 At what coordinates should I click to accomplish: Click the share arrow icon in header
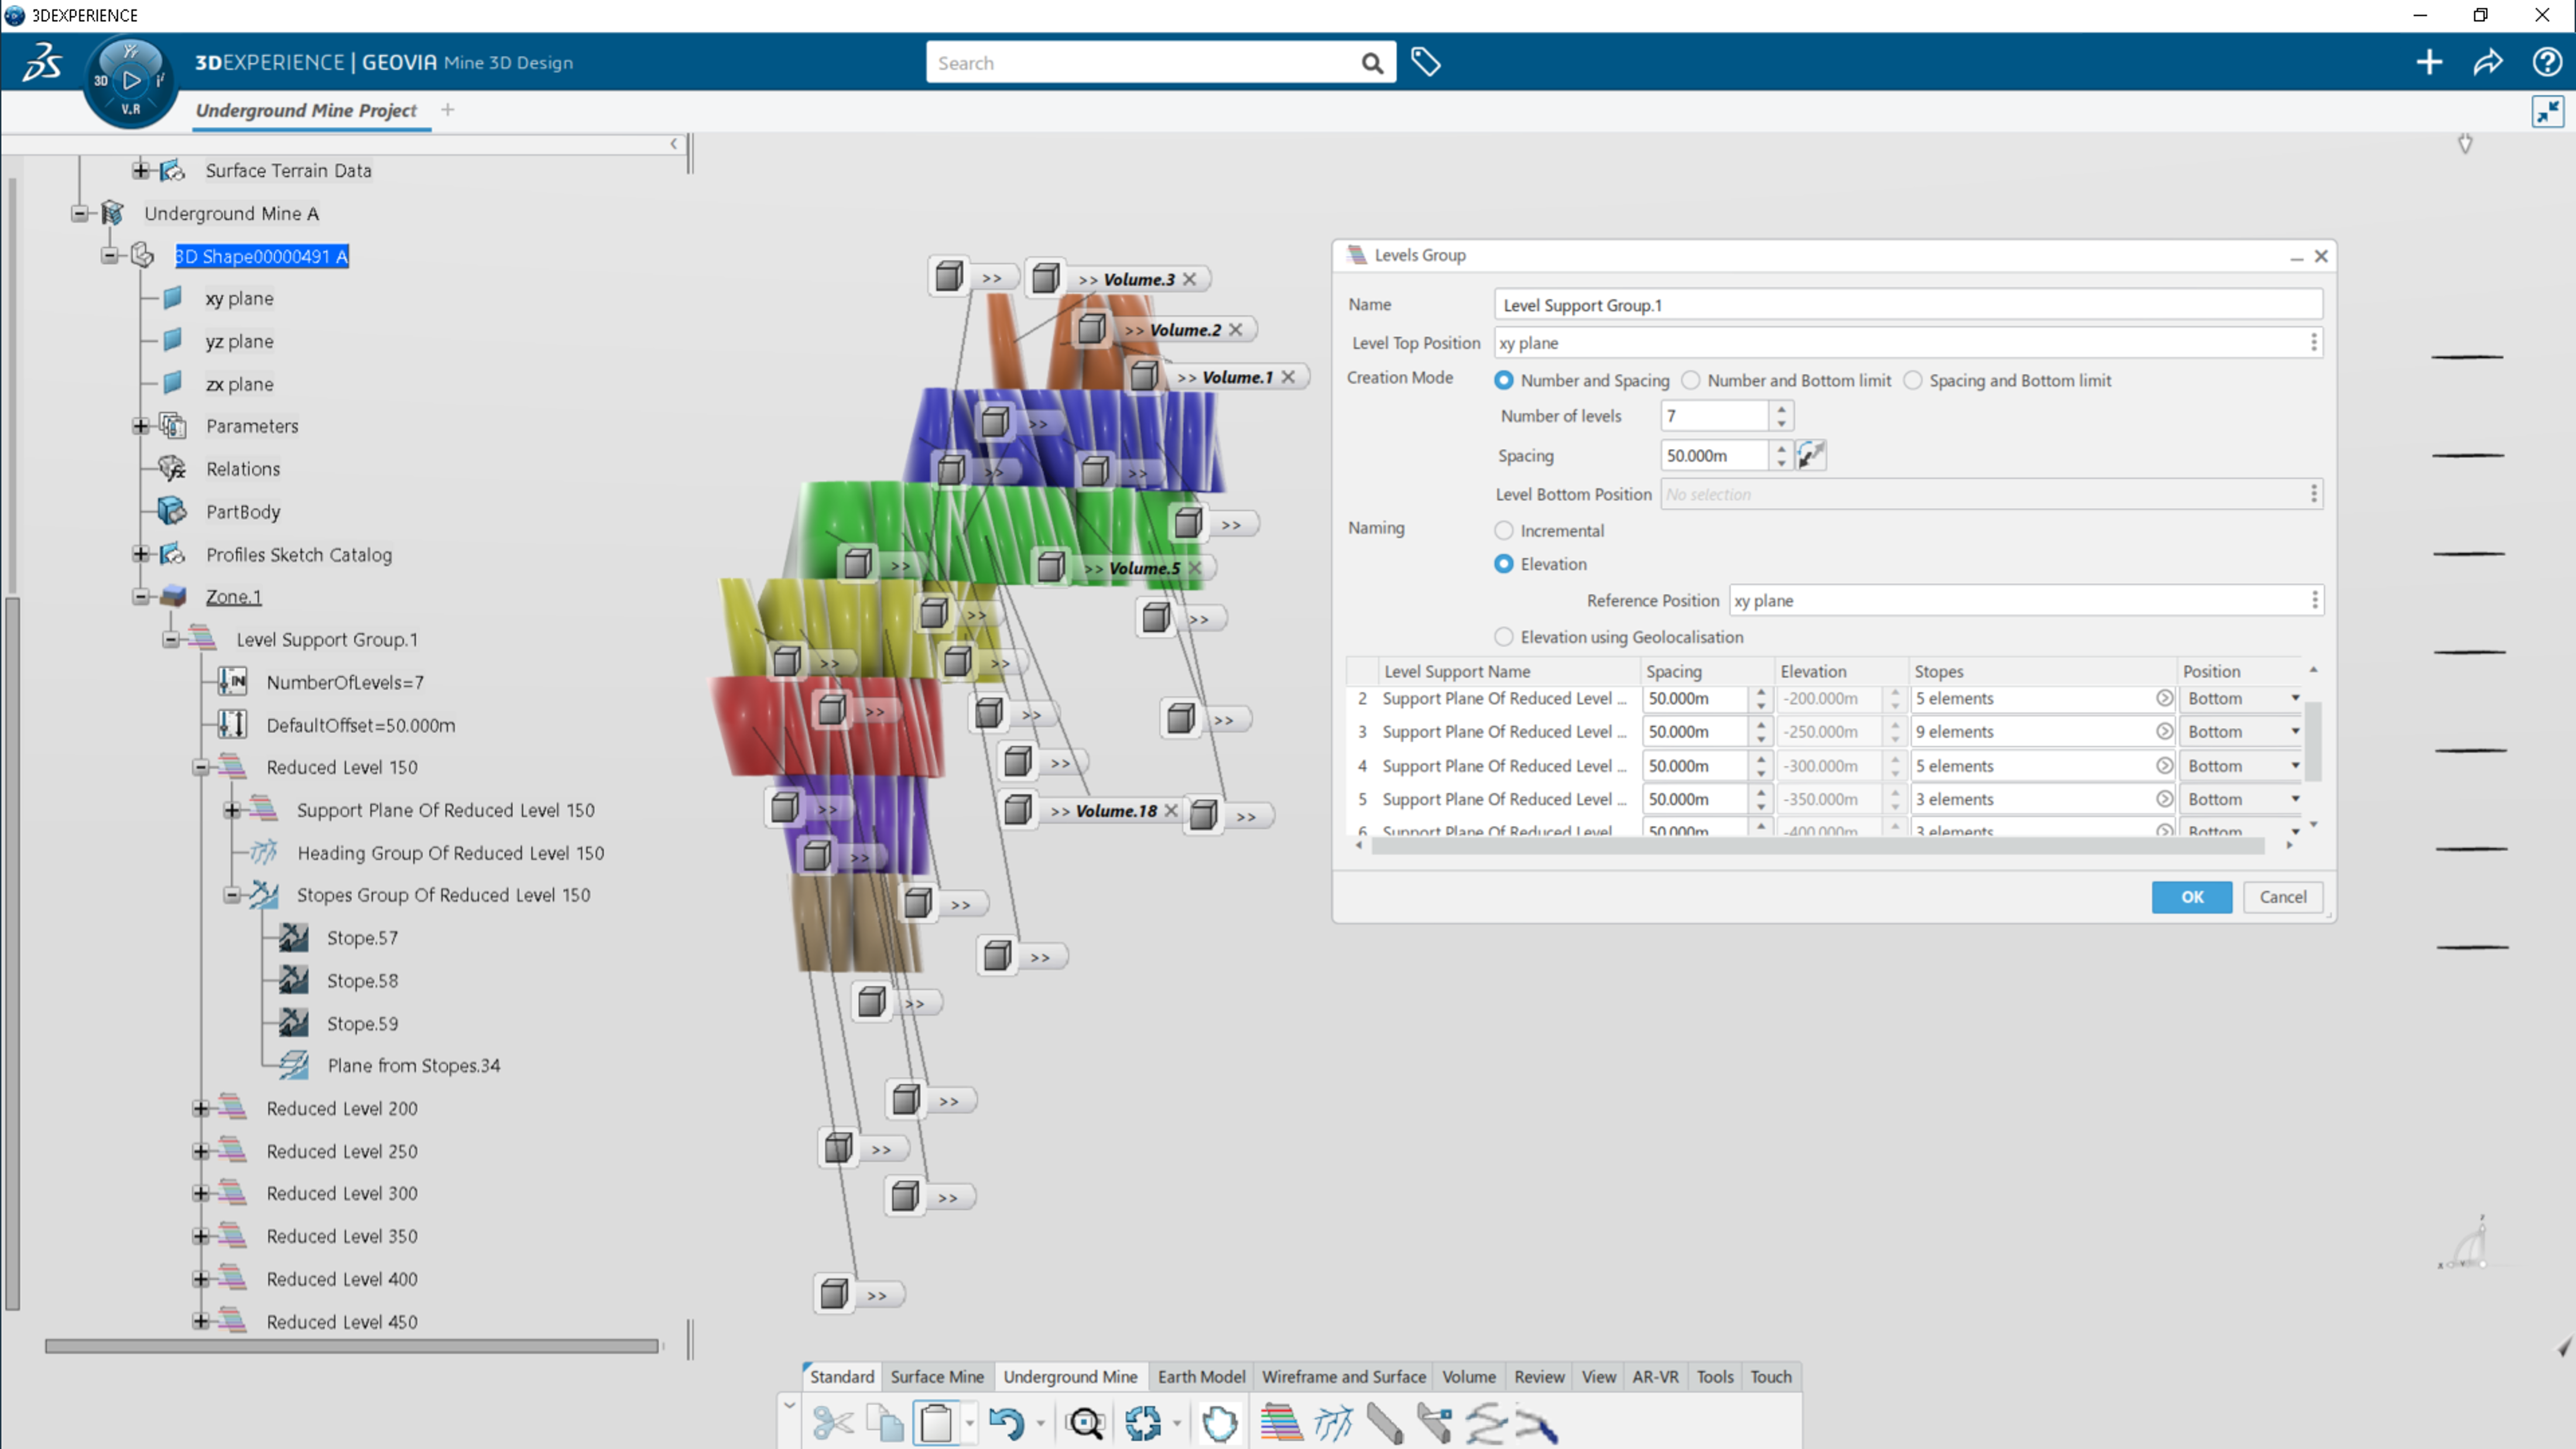point(2487,62)
